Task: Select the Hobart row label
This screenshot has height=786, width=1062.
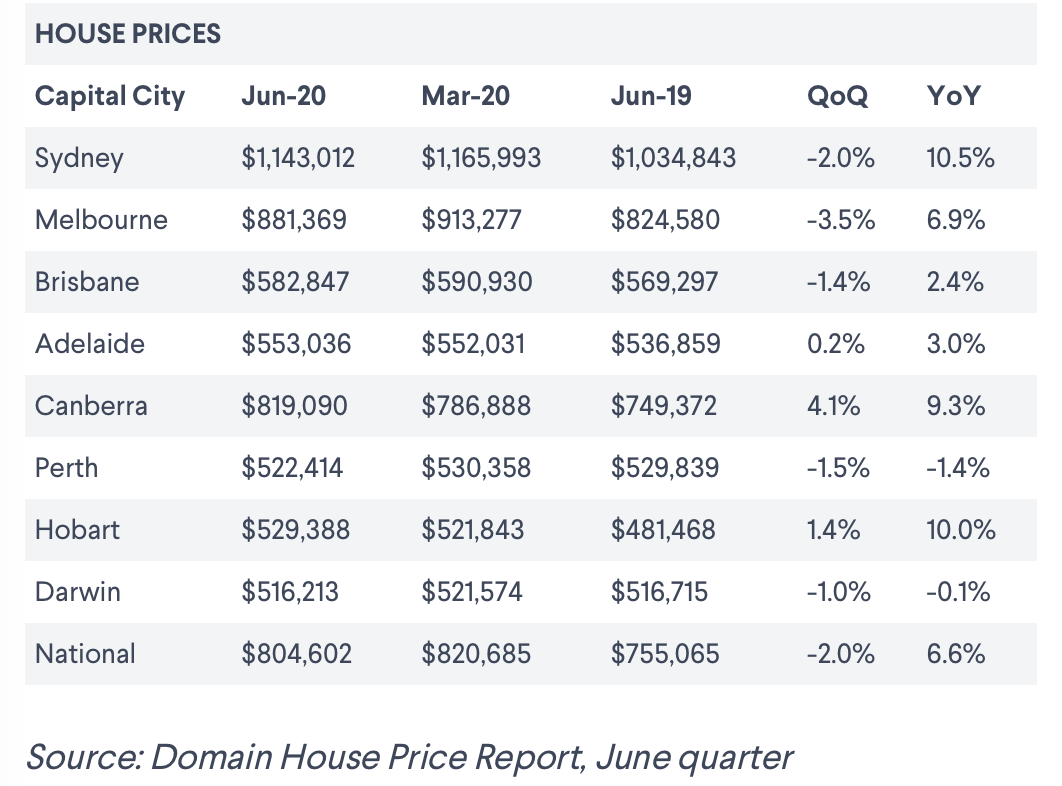Action: tap(77, 530)
